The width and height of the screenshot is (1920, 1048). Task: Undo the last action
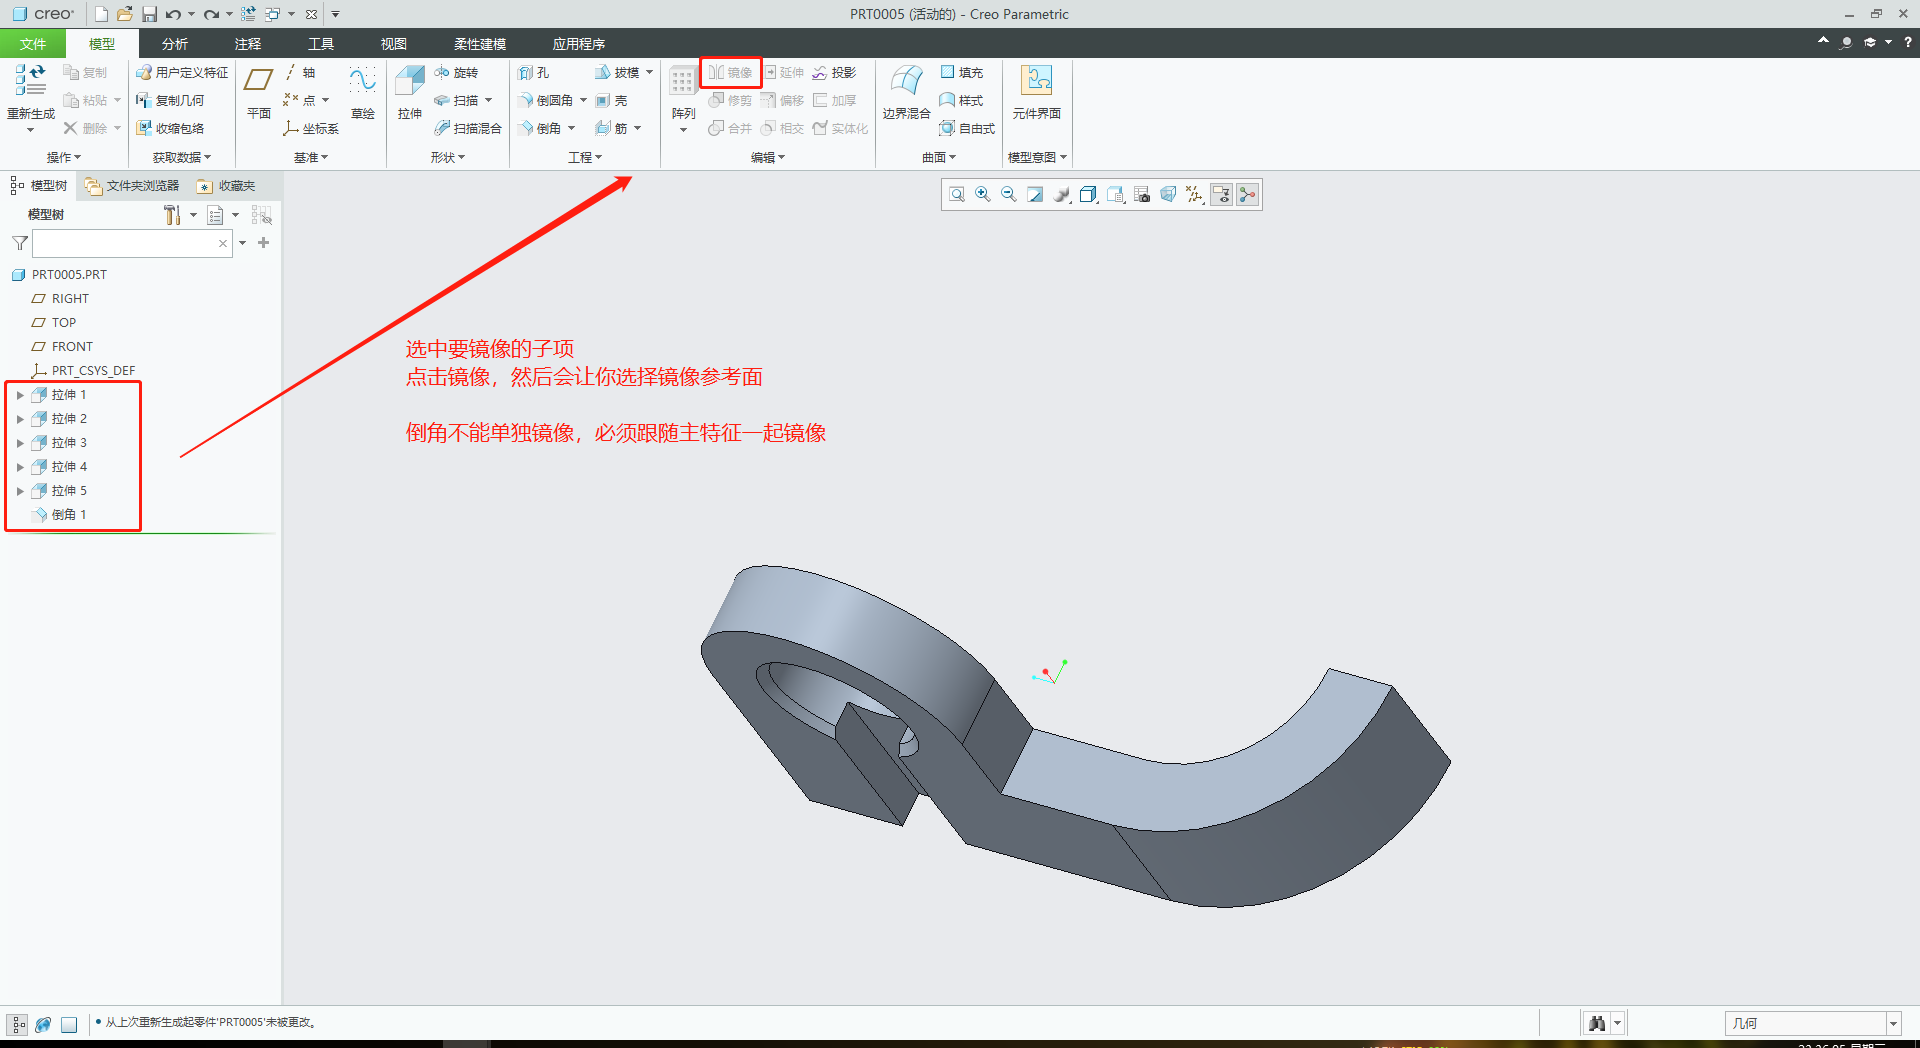pyautogui.click(x=173, y=14)
